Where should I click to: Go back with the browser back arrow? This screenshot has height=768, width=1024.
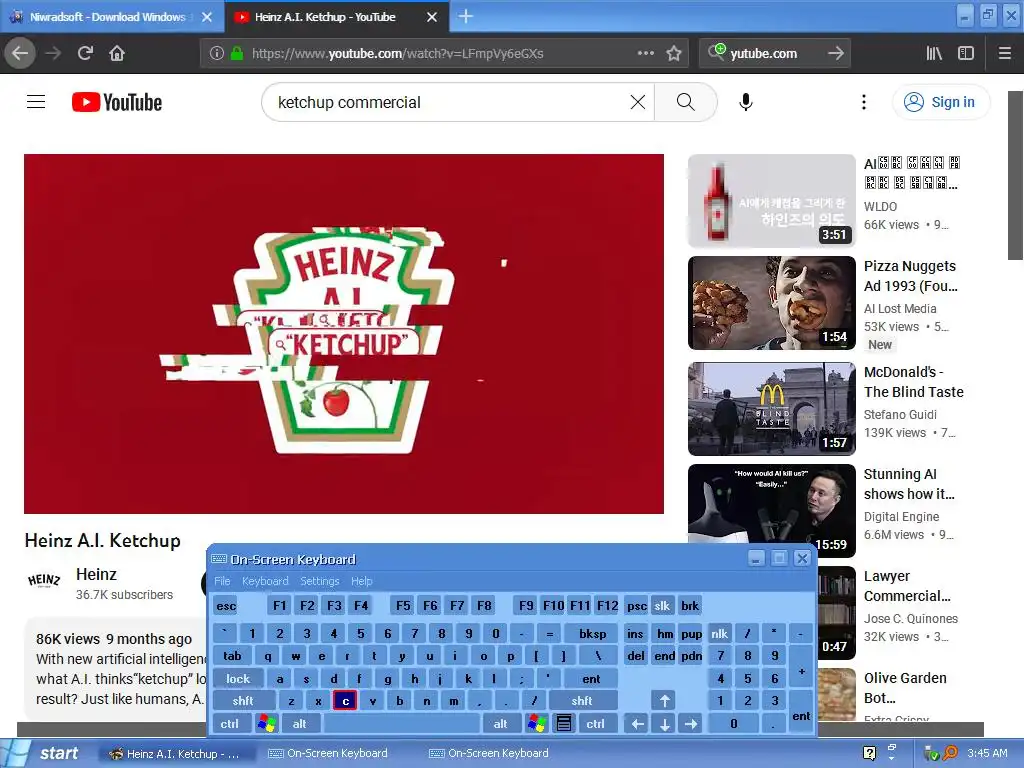click(x=20, y=54)
